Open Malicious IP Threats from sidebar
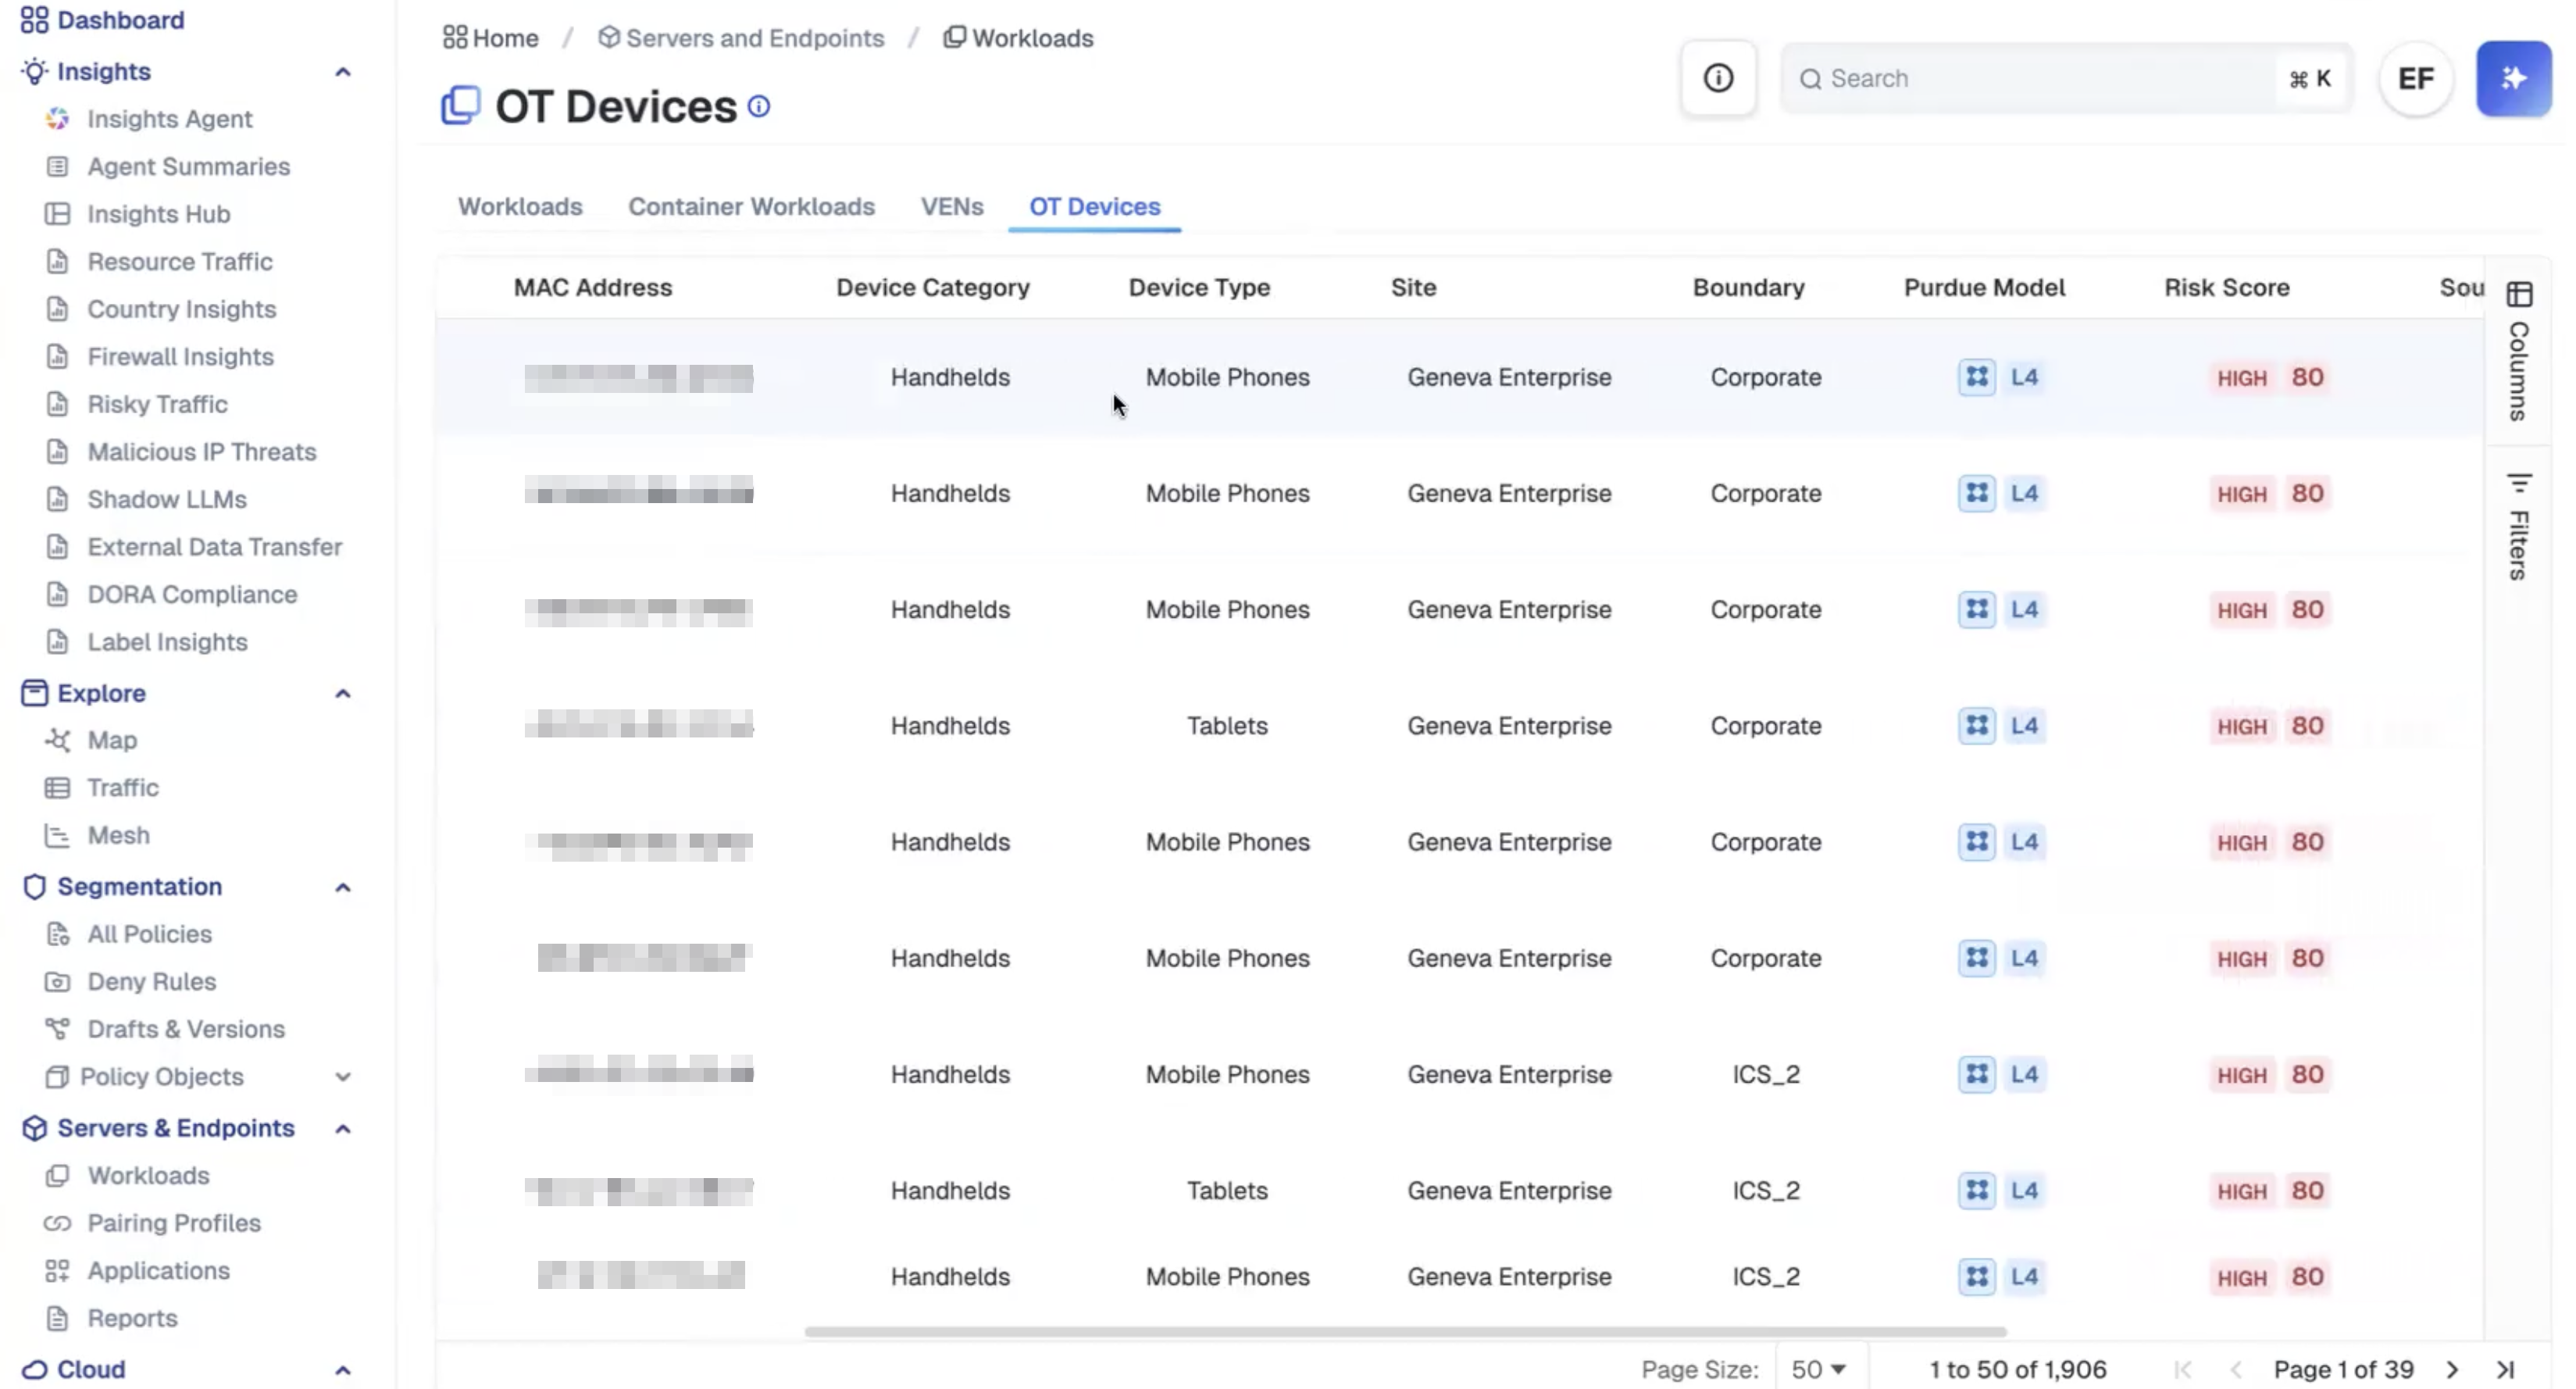The height and width of the screenshot is (1389, 2576). coord(200,451)
